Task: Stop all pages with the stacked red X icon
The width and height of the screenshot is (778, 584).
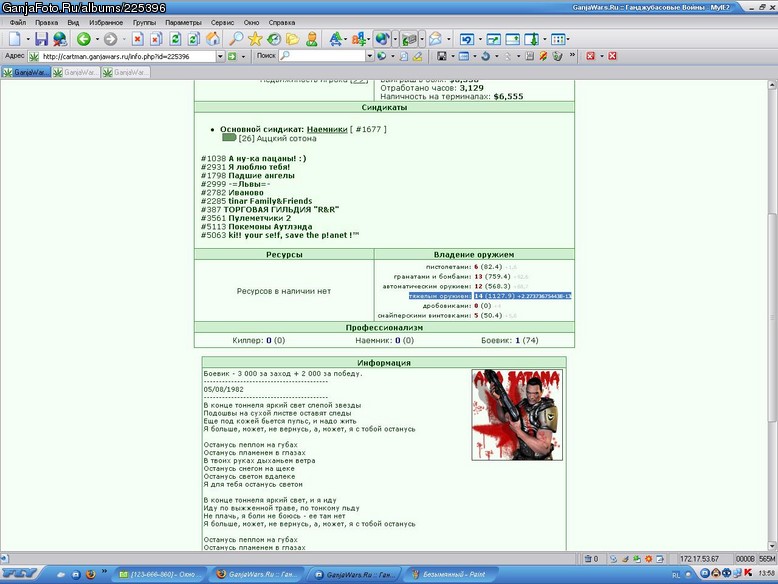Action: 156,39
